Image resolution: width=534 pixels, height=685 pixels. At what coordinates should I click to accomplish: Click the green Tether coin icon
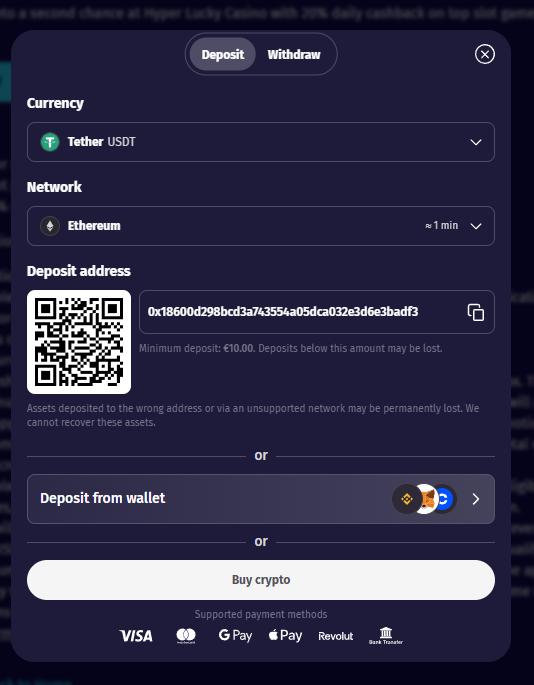(50, 142)
